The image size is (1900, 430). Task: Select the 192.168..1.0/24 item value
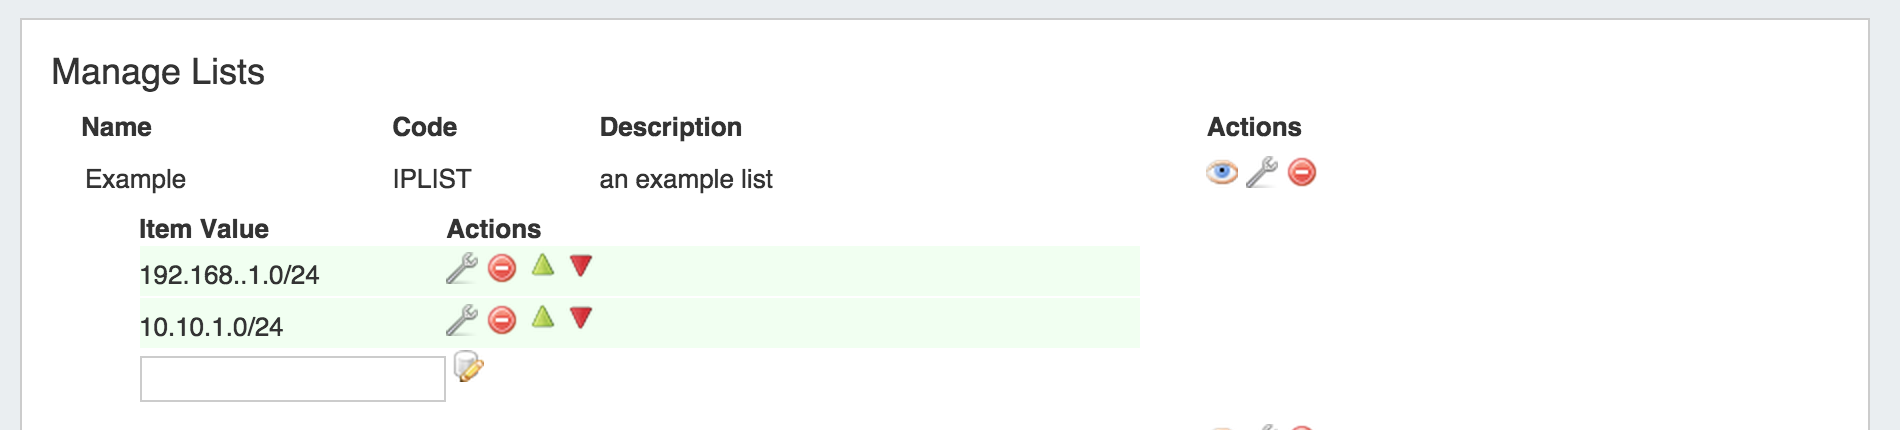(x=229, y=275)
